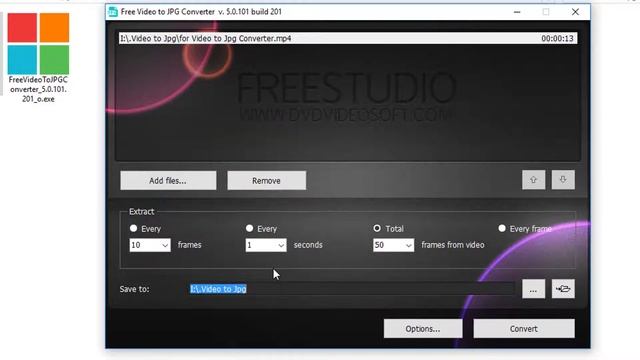The height and width of the screenshot is (360, 640).
Task: Select the Video to Jpg Converter.mp4 file row
Action: (348, 38)
